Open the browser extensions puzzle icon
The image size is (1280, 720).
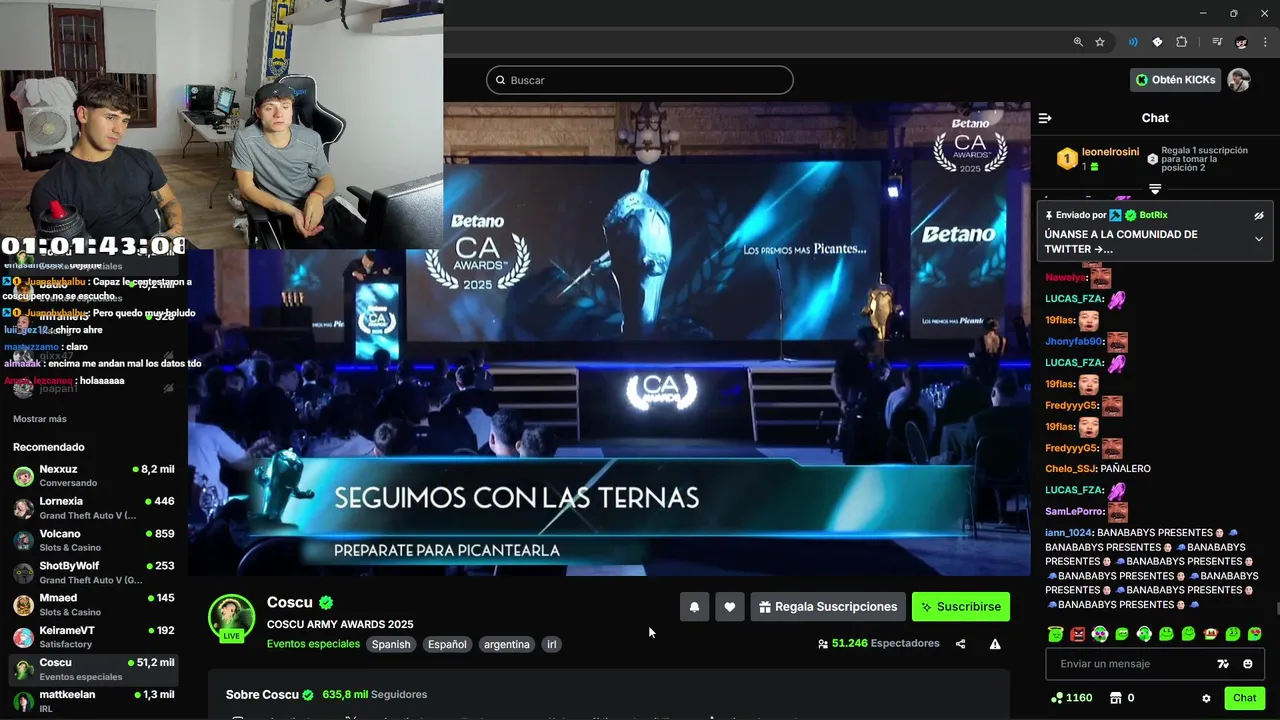point(1181,42)
